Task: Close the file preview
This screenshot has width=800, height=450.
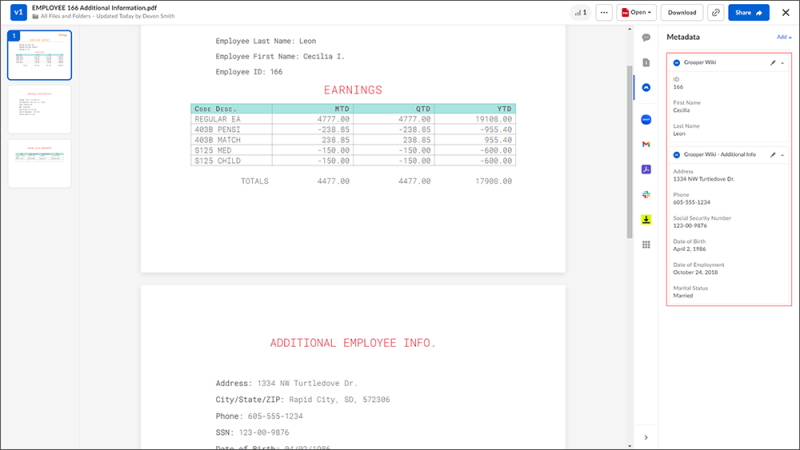Action: (786, 13)
